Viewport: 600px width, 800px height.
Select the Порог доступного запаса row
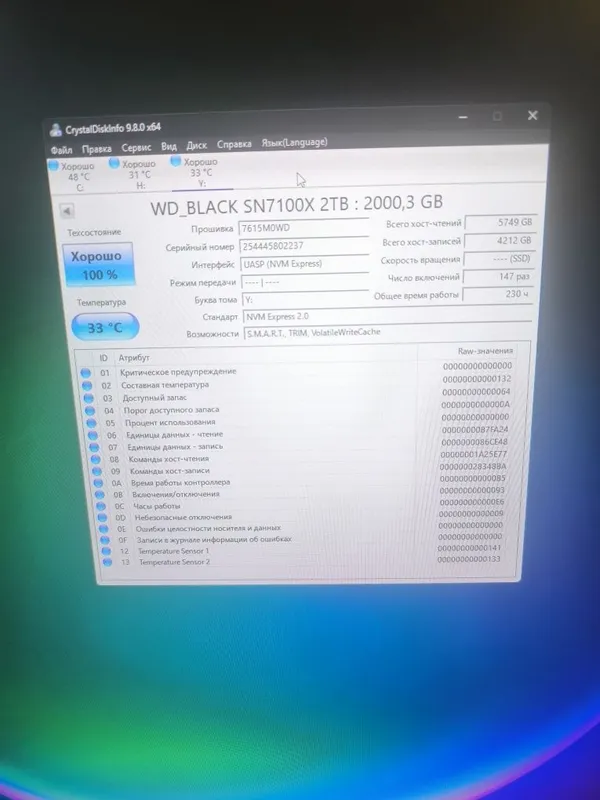(298, 407)
